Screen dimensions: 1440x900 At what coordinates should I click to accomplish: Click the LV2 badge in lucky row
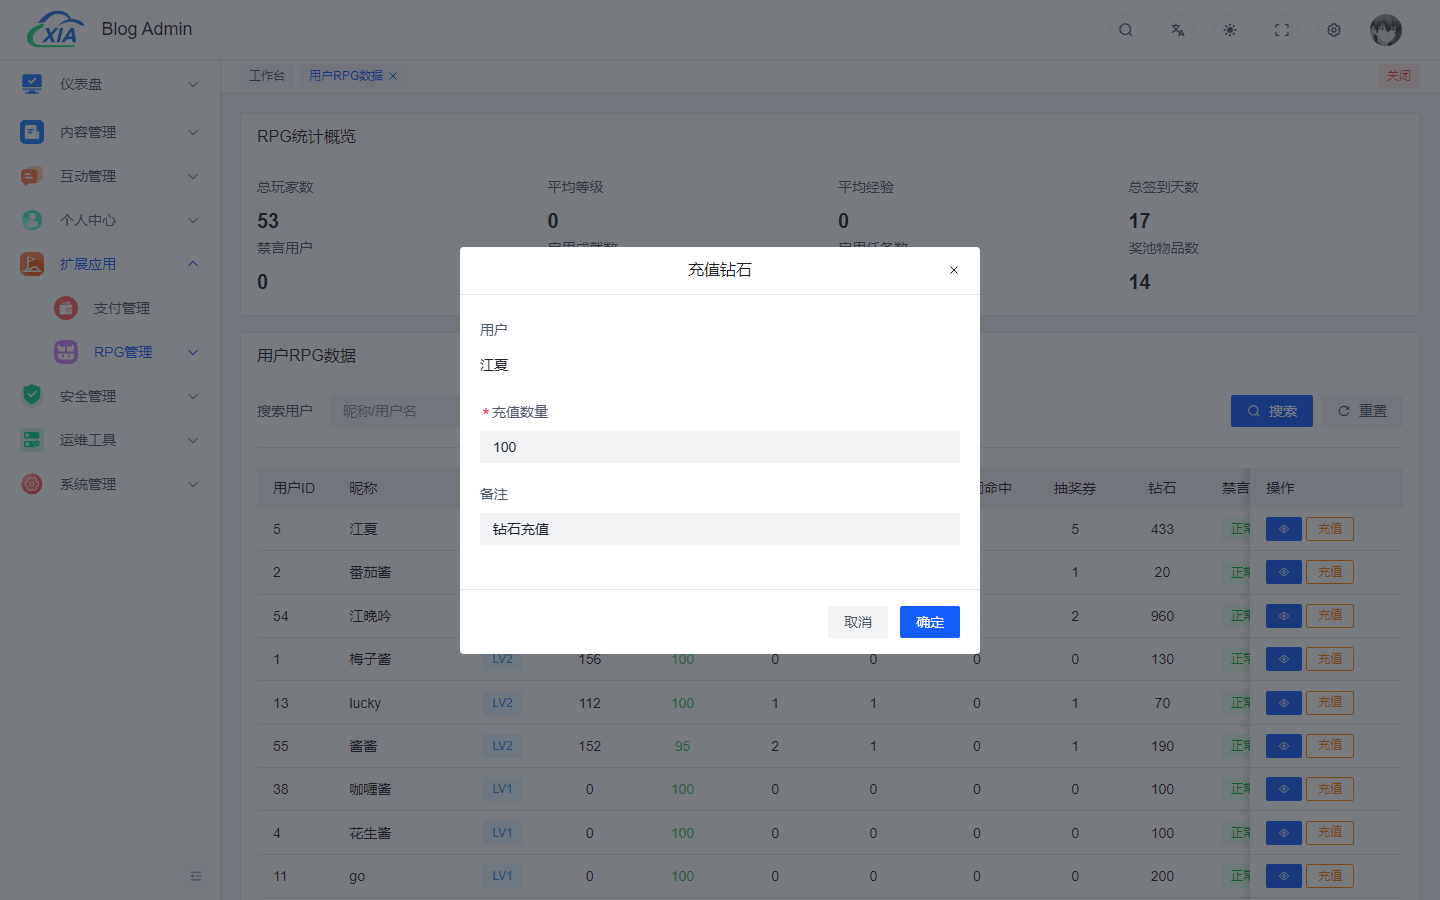point(502,703)
